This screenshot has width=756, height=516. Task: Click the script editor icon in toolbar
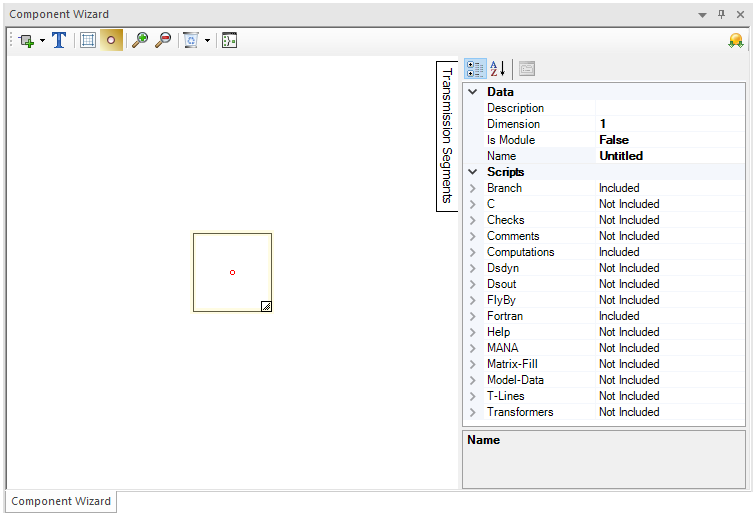pyautogui.click(x=229, y=41)
